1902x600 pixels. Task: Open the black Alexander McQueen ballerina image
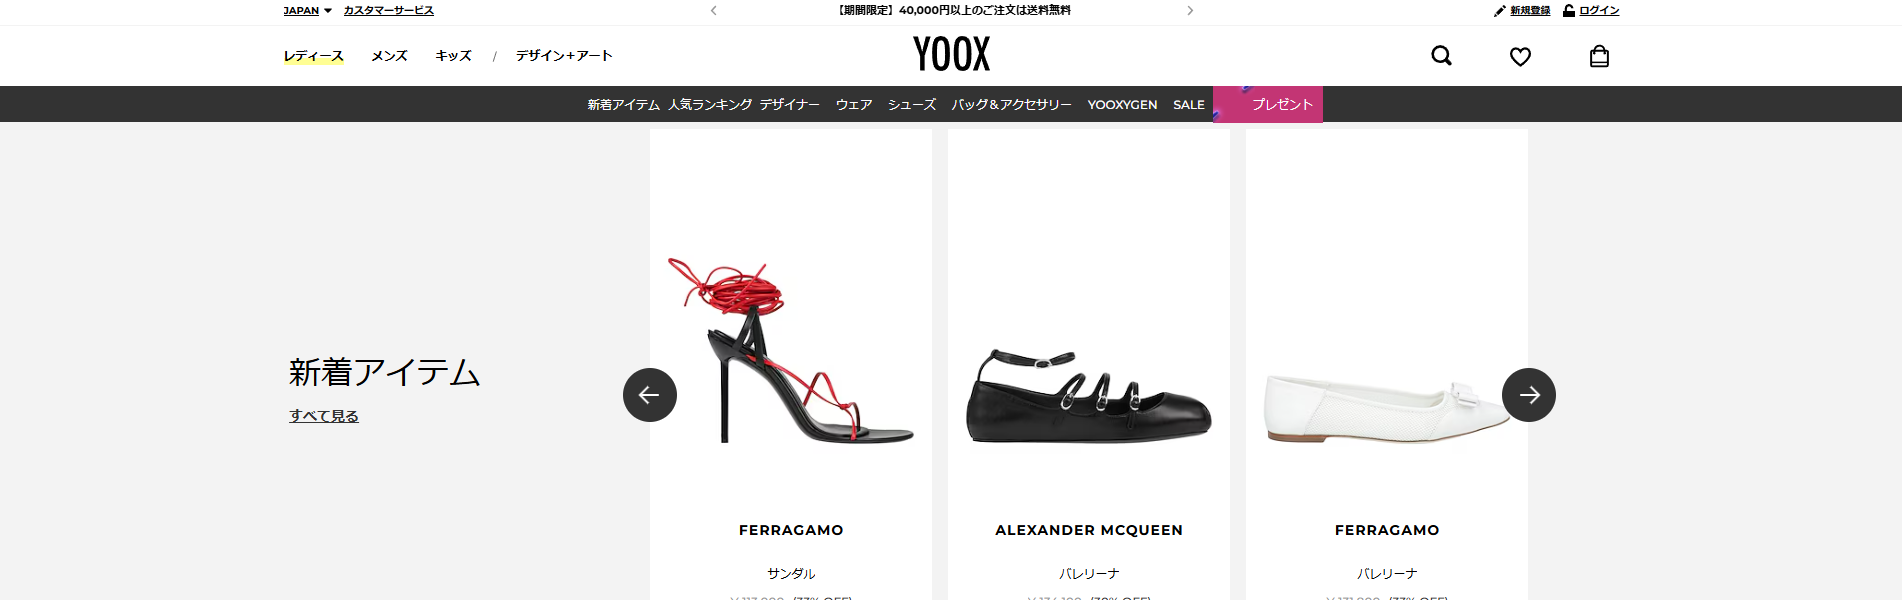pos(1089,396)
